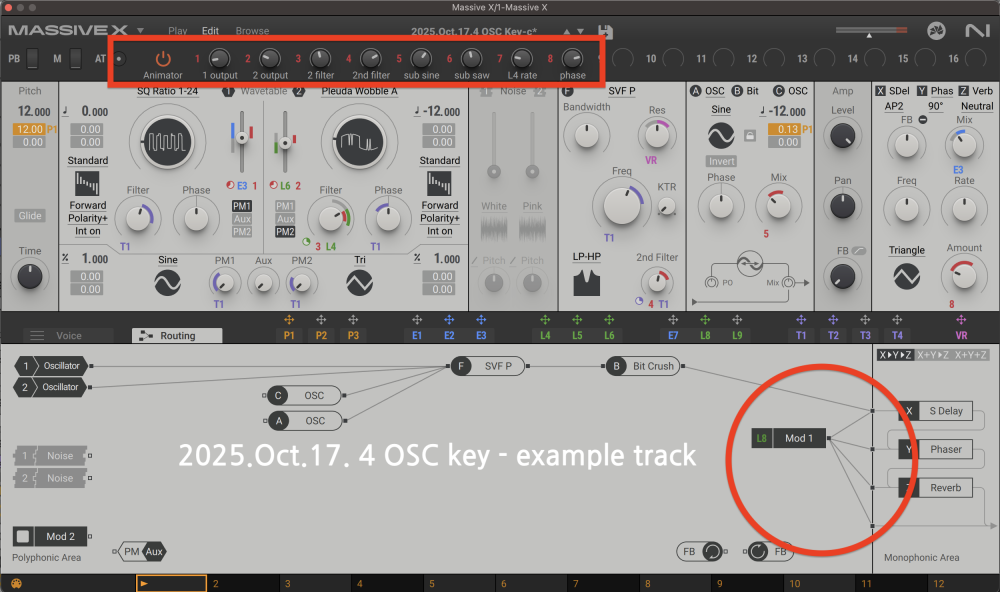This screenshot has height=592, width=1000.
Task: Click the Tri phase mod oscillator icon
Action: pos(360,283)
